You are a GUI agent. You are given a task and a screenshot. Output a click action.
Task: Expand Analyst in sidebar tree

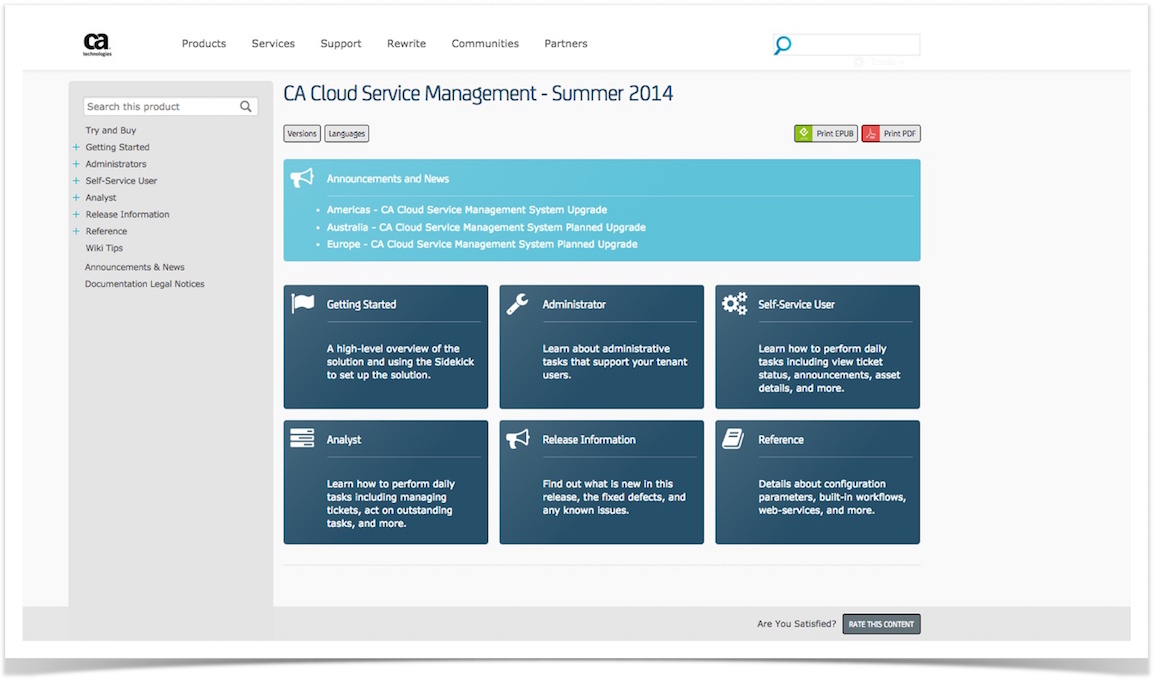point(76,198)
